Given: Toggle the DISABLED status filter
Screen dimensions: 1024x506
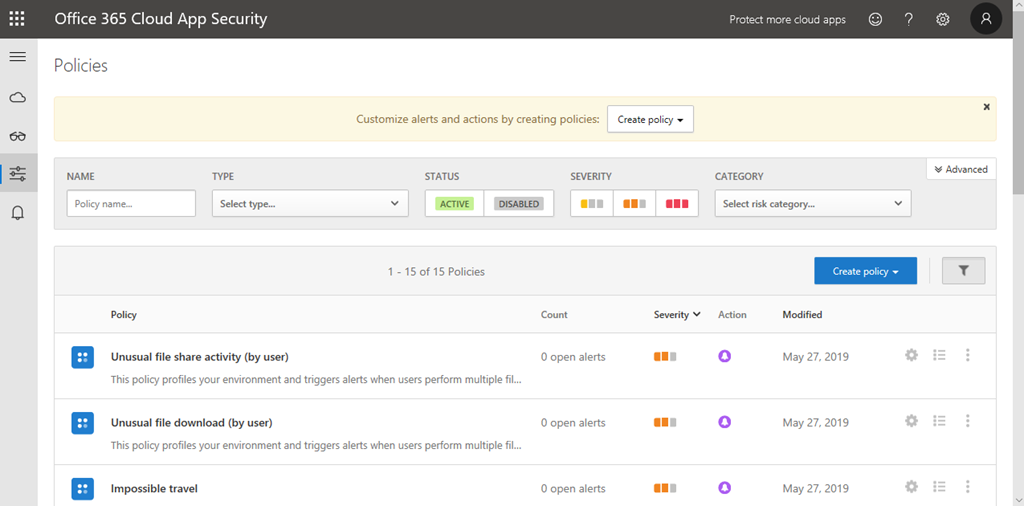Looking at the screenshot, I should coord(519,204).
